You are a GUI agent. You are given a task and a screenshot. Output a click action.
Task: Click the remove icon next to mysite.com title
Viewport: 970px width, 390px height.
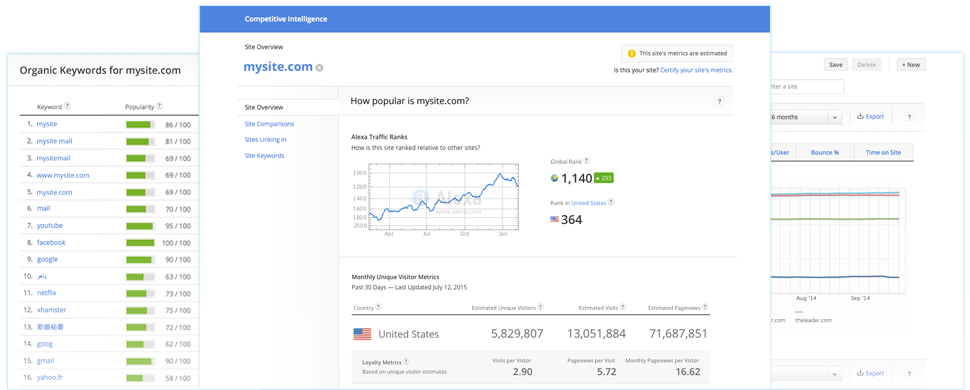[319, 67]
